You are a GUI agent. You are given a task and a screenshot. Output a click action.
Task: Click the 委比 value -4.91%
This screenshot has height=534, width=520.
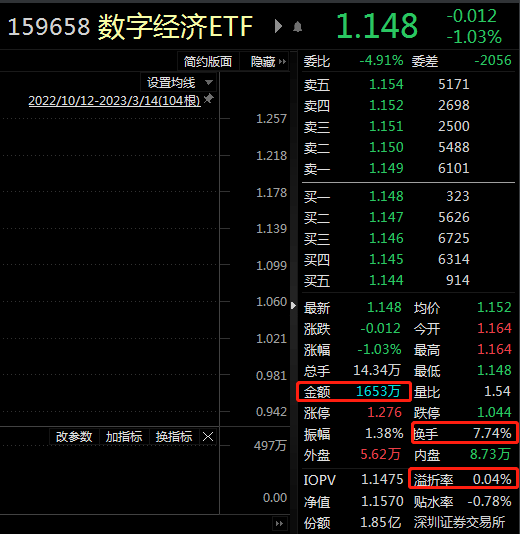point(382,61)
